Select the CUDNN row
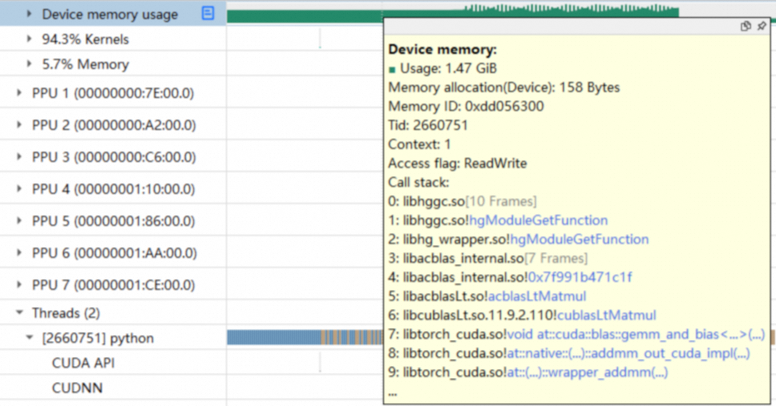776x406 pixels. [78, 387]
